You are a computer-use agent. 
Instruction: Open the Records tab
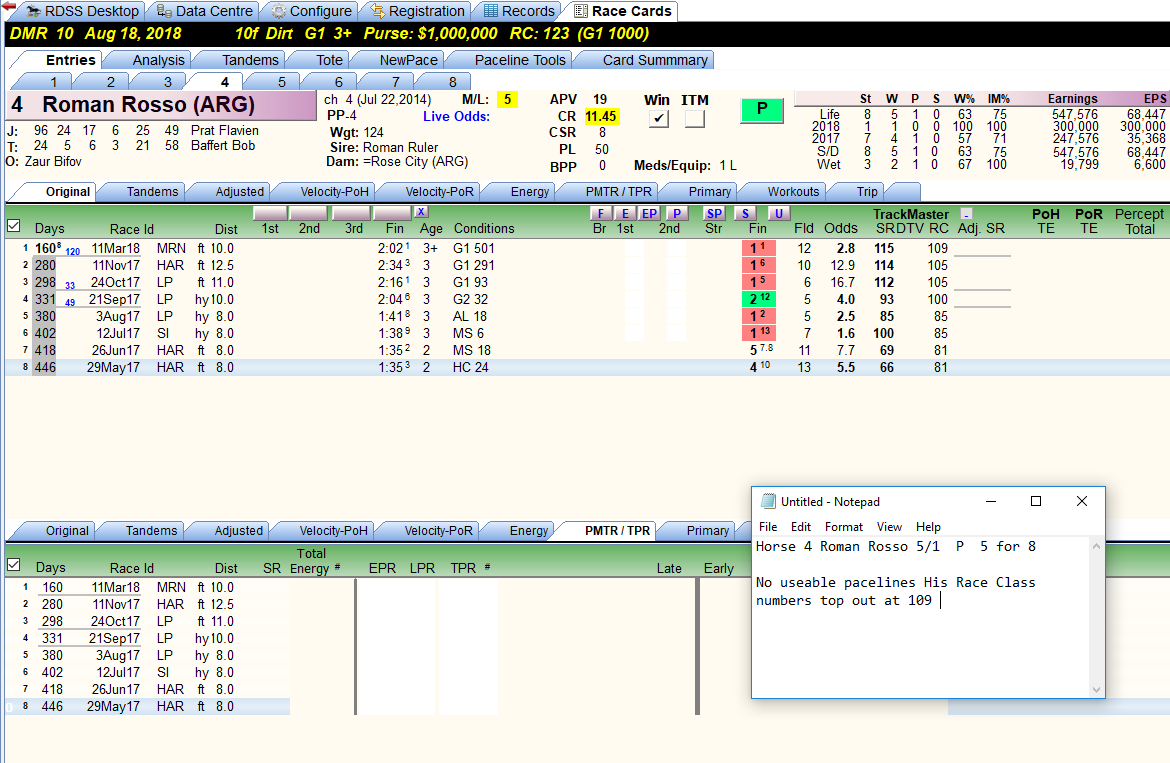point(519,11)
